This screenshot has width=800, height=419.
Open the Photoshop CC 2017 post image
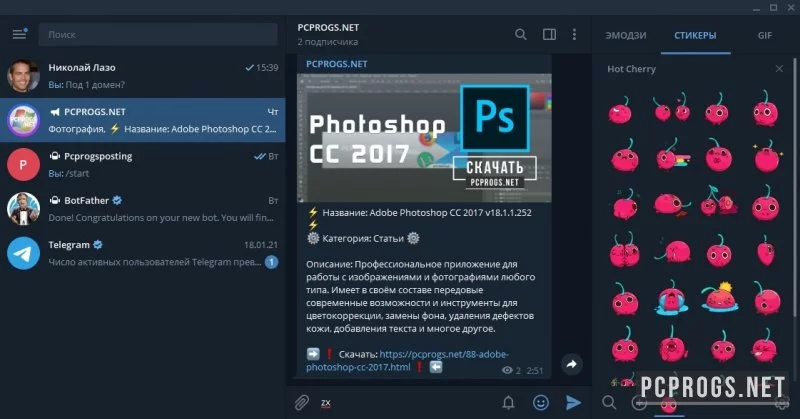424,138
